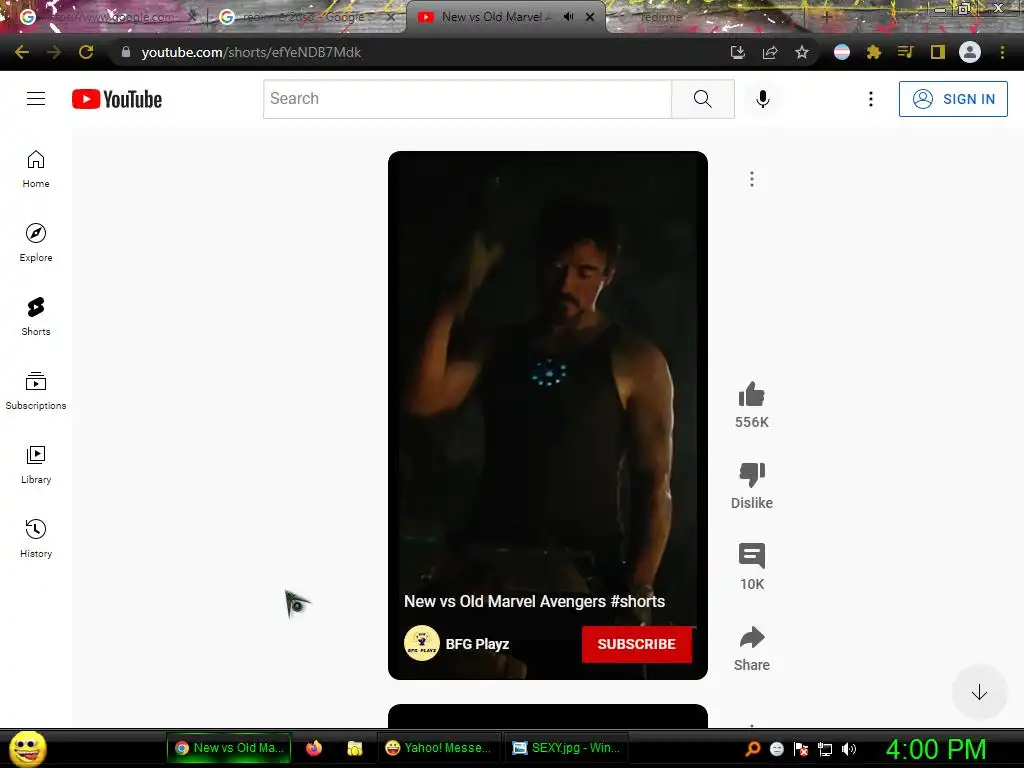This screenshot has height=768, width=1024.
Task: Open Chrome three-dot menu
Action: pos(1002,52)
